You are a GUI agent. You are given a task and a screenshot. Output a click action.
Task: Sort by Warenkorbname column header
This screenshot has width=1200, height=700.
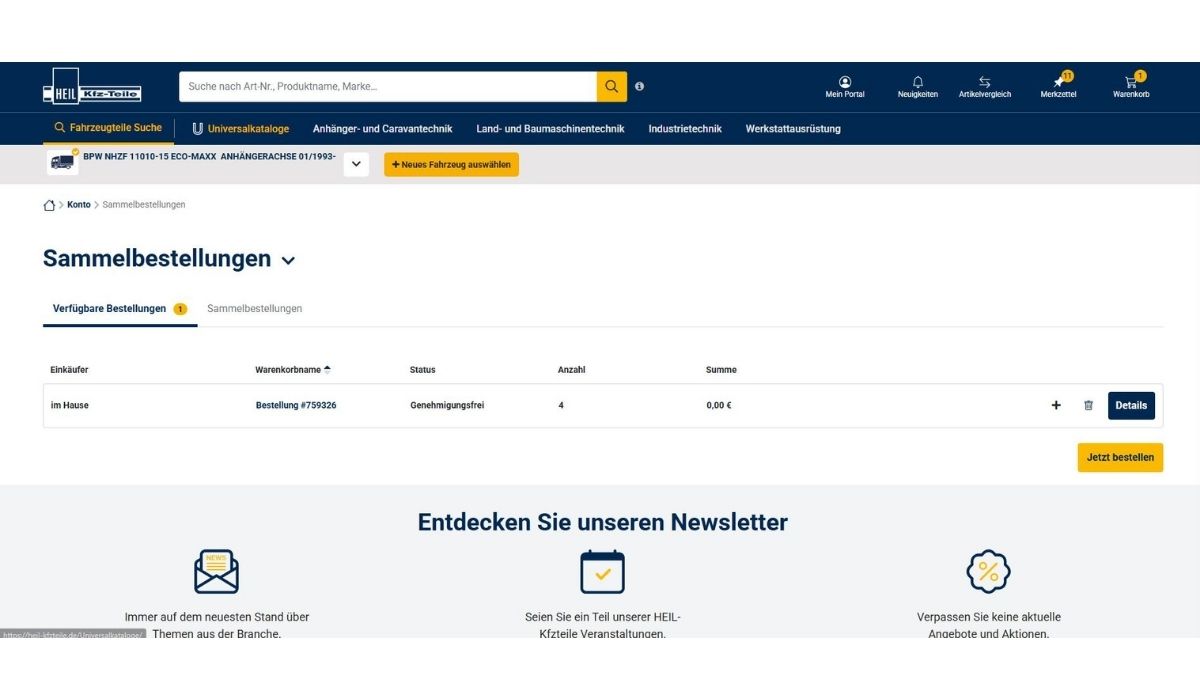288,370
